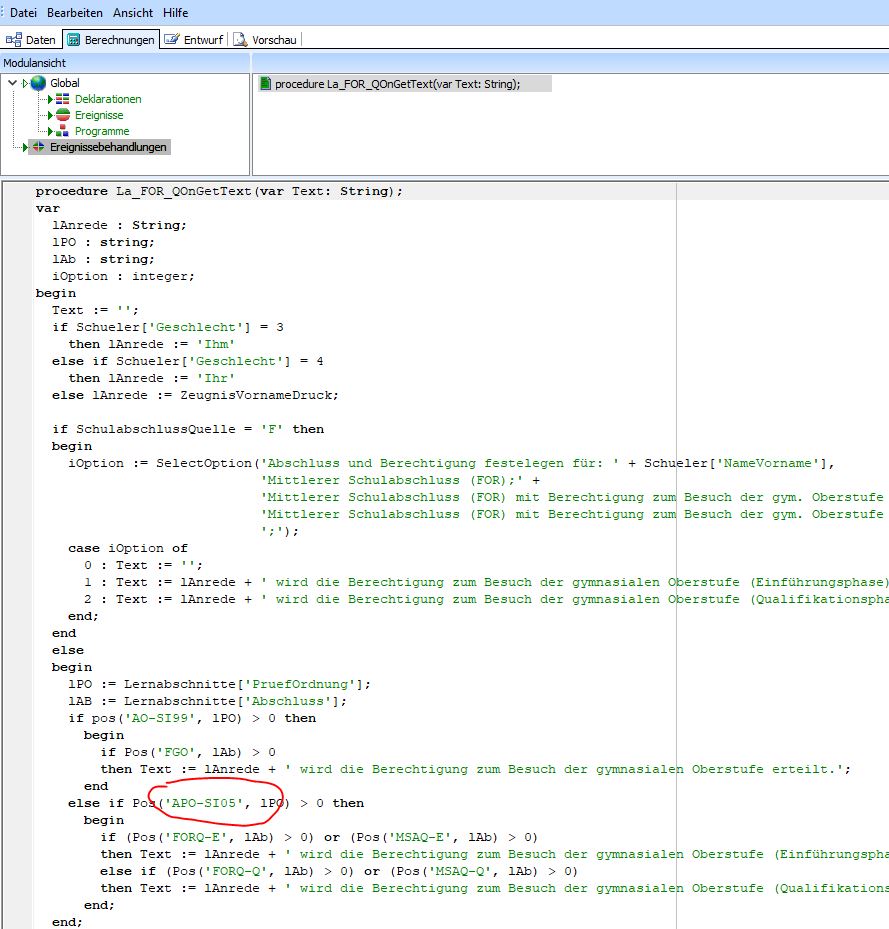Open the Datei menu
889x929 pixels.
23,12
